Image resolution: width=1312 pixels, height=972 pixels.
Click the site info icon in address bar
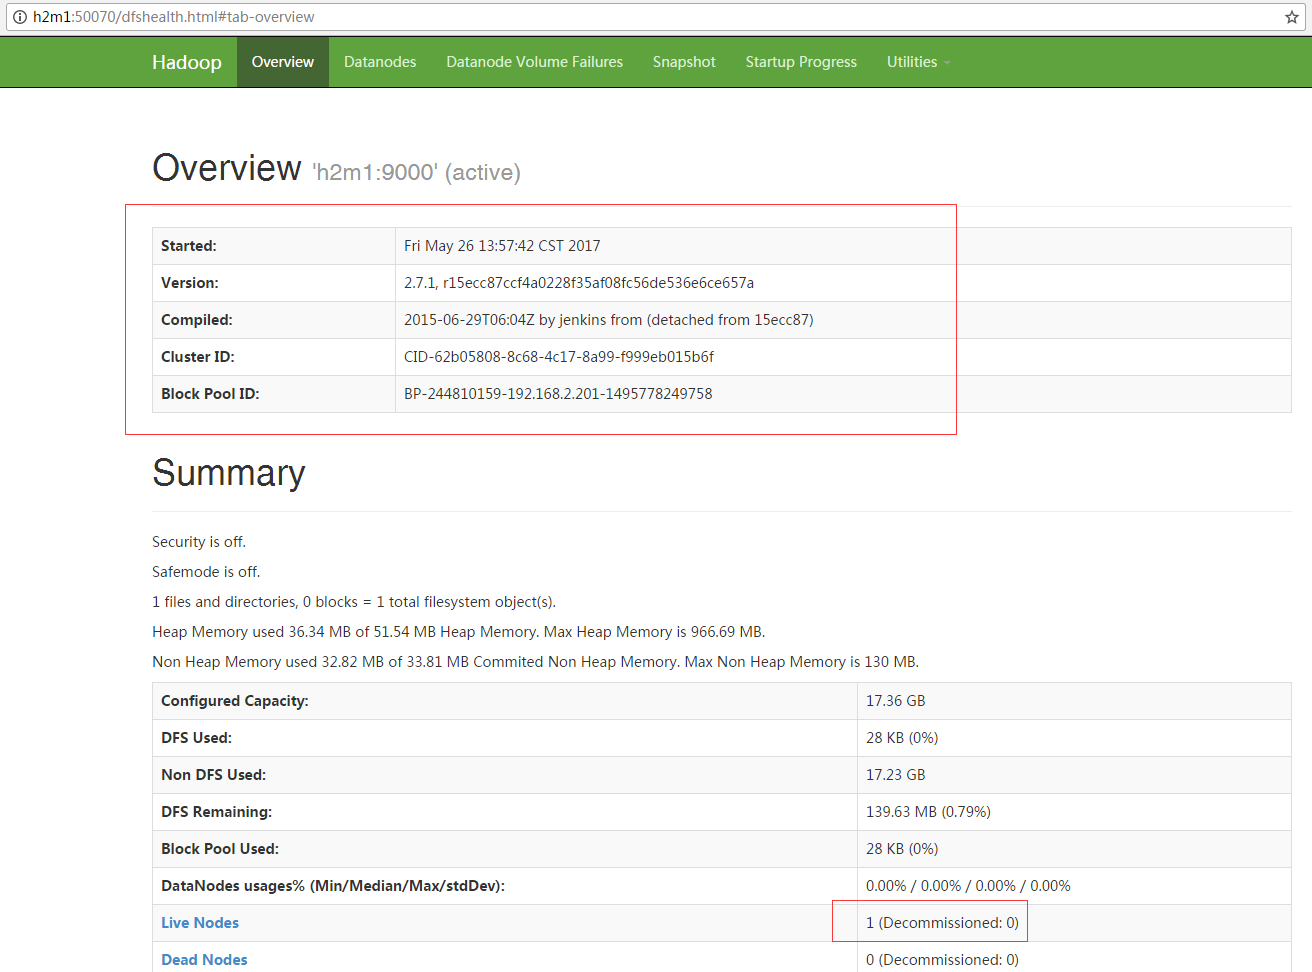tap(19, 17)
